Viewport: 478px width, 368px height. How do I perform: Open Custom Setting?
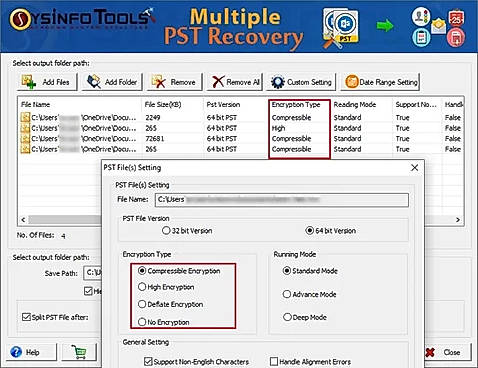(x=301, y=82)
